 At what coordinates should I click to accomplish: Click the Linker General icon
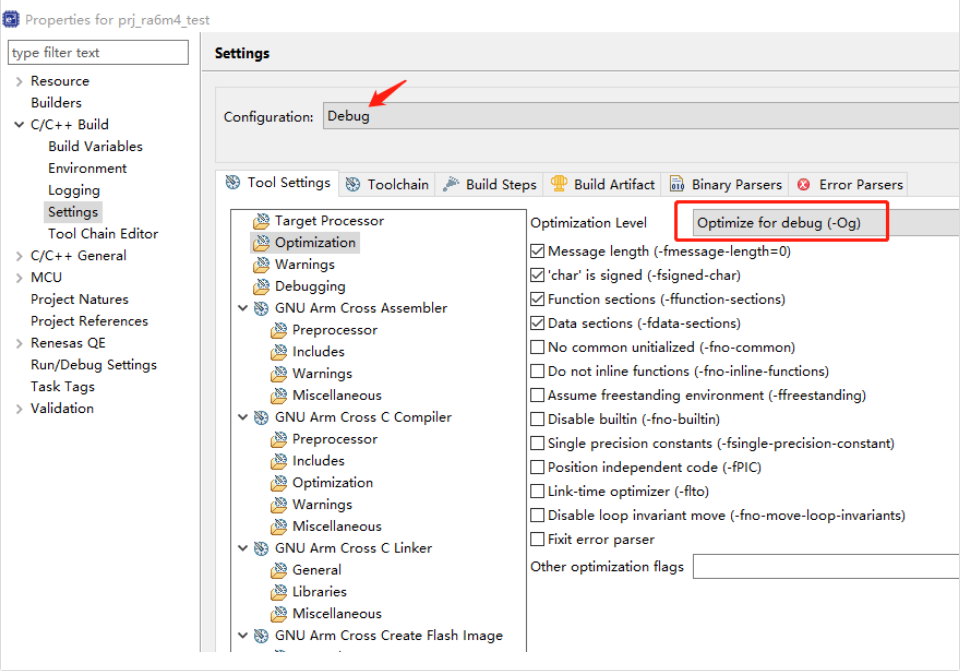(279, 570)
